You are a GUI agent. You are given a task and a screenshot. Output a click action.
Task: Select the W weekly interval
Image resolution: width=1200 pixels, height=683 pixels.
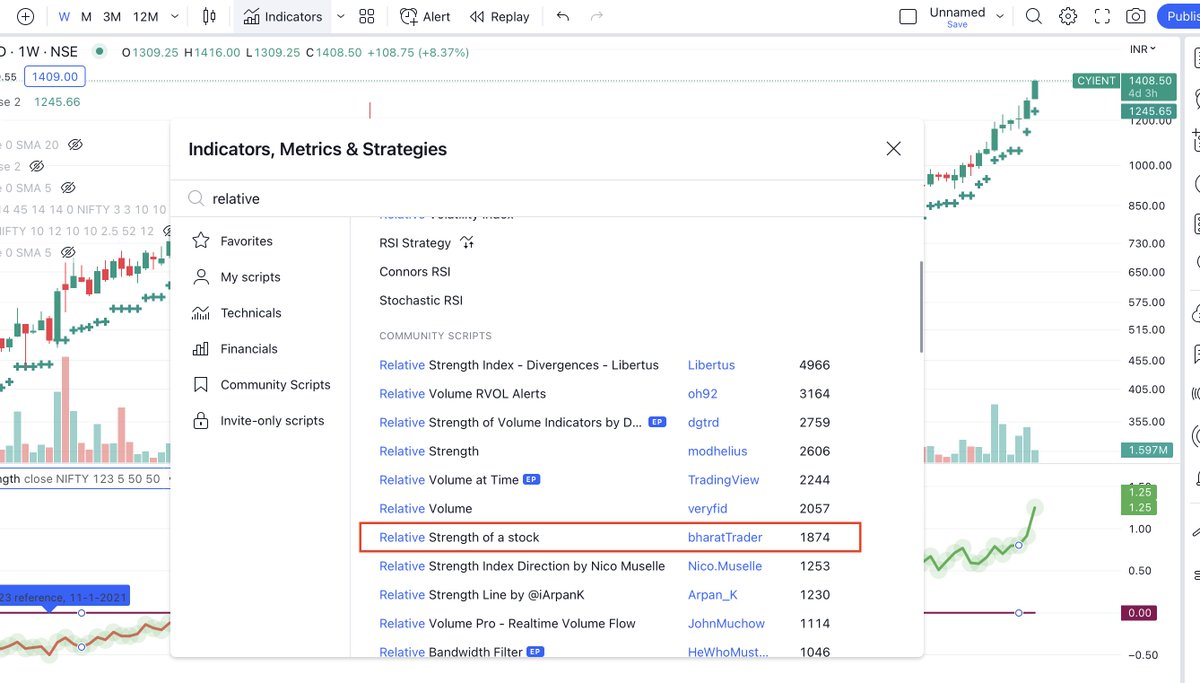point(64,17)
